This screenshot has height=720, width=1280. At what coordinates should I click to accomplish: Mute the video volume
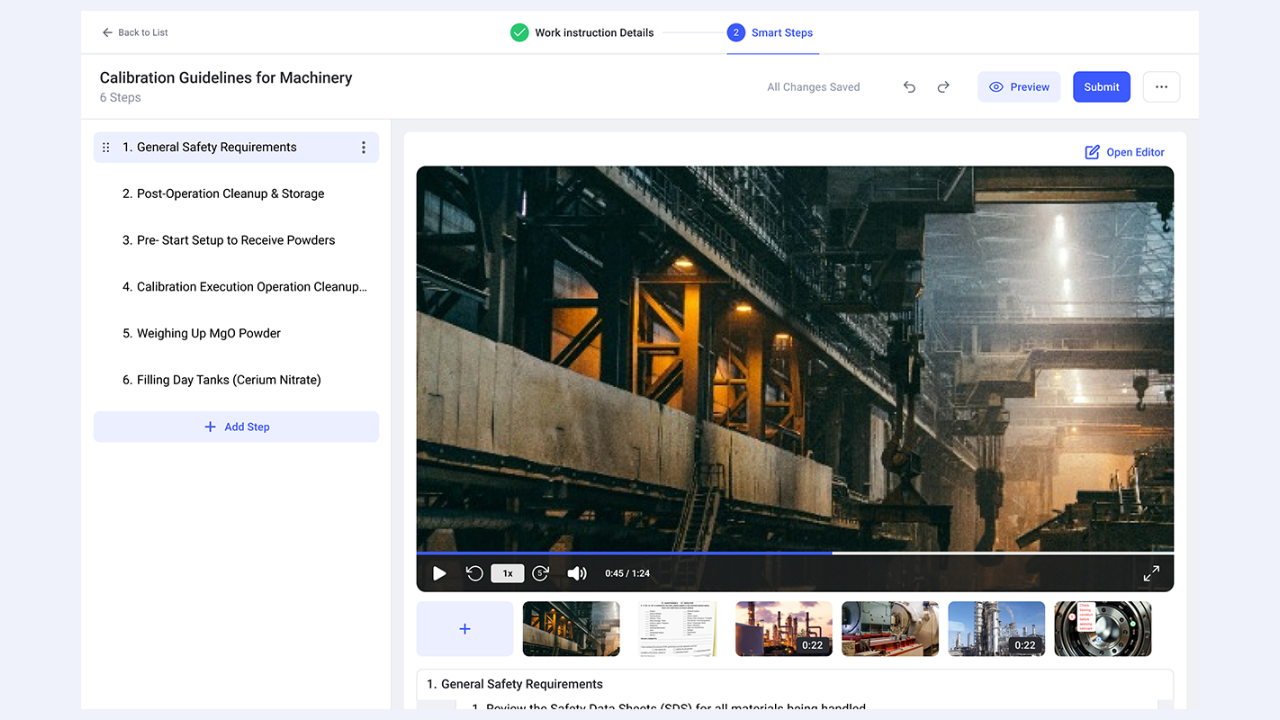click(x=577, y=573)
